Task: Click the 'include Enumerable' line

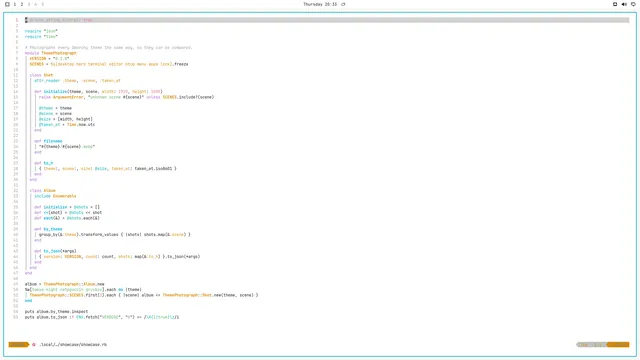Action: [x=55, y=196]
